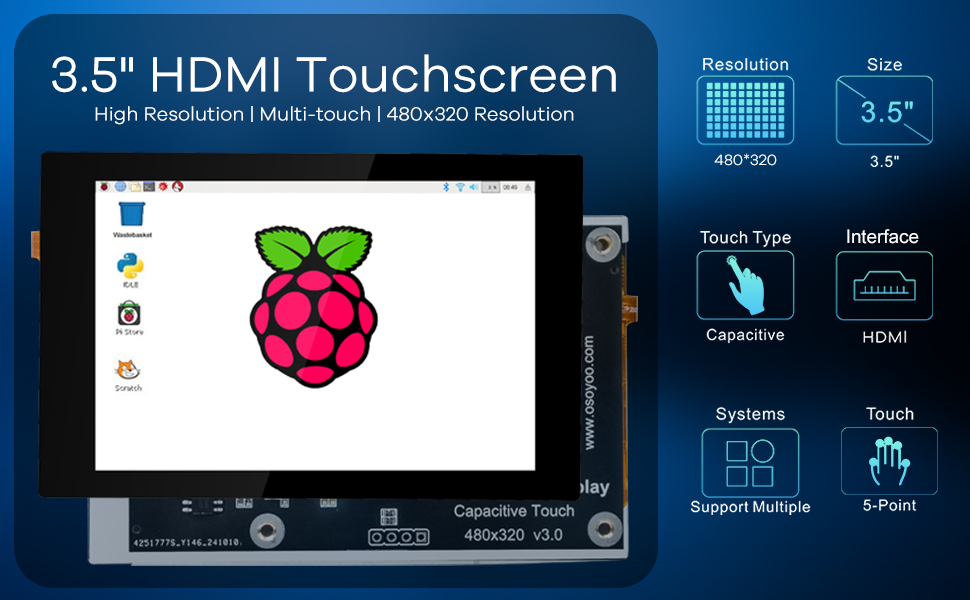Launch the web browser globe icon
Screen dimensions: 970x600
click(x=120, y=186)
